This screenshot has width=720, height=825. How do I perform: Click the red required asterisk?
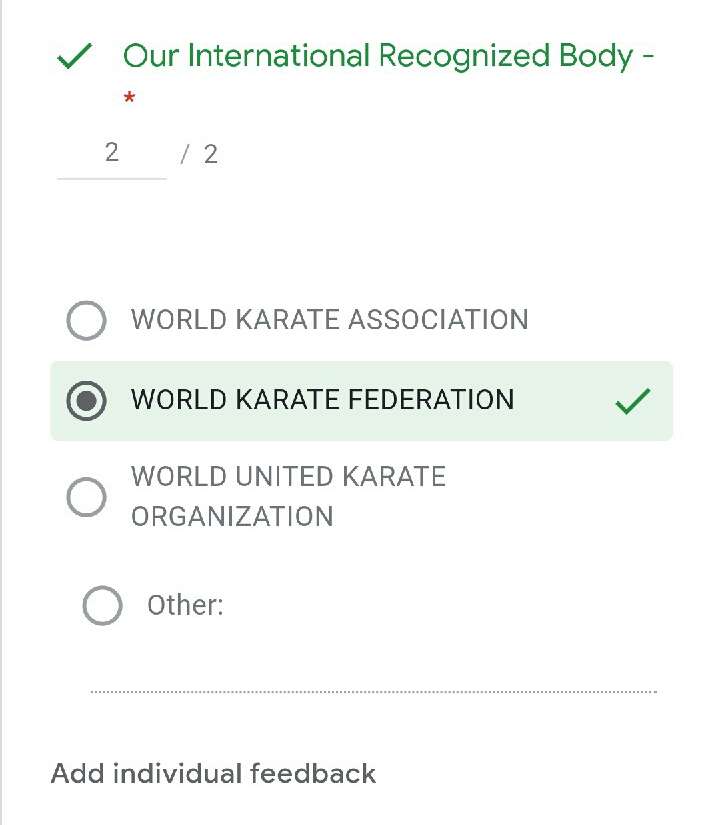coord(129,99)
